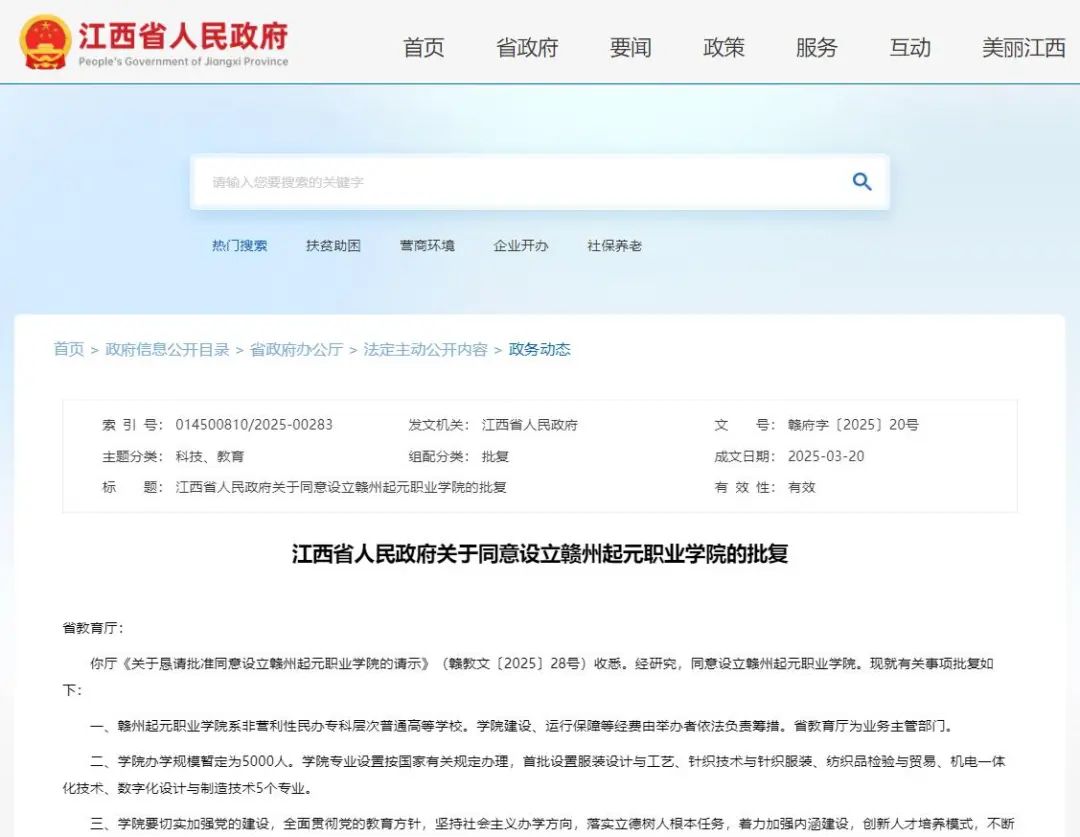Select the 政务动态 breadcrumb item

[x=539, y=349]
